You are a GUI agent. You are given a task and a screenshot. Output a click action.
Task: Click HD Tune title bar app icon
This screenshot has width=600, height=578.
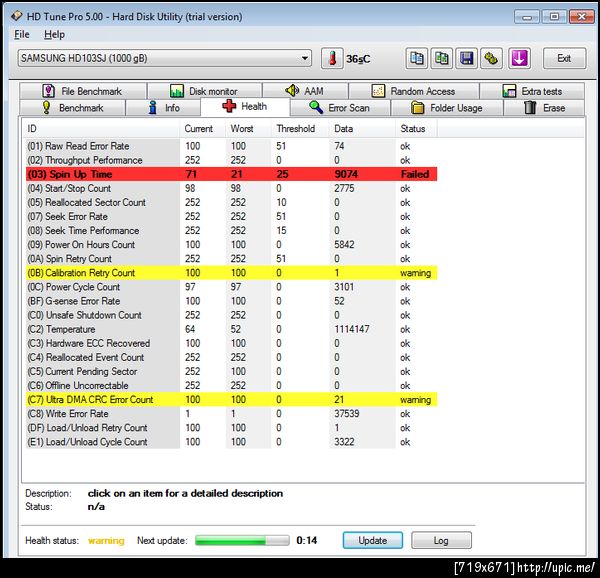(x=16, y=16)
